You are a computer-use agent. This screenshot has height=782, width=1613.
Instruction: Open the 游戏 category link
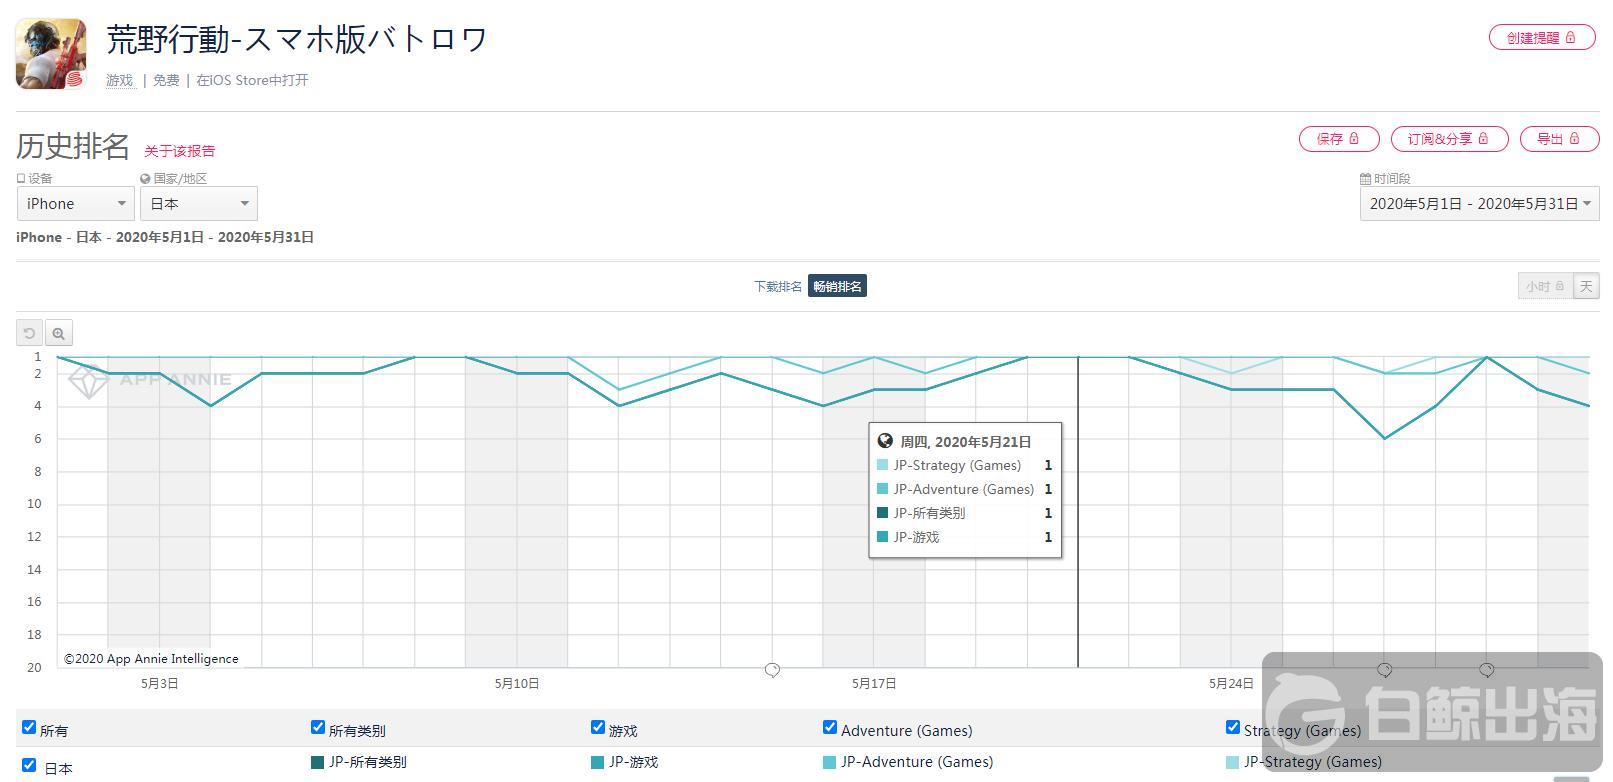click(x=120, y=80)
